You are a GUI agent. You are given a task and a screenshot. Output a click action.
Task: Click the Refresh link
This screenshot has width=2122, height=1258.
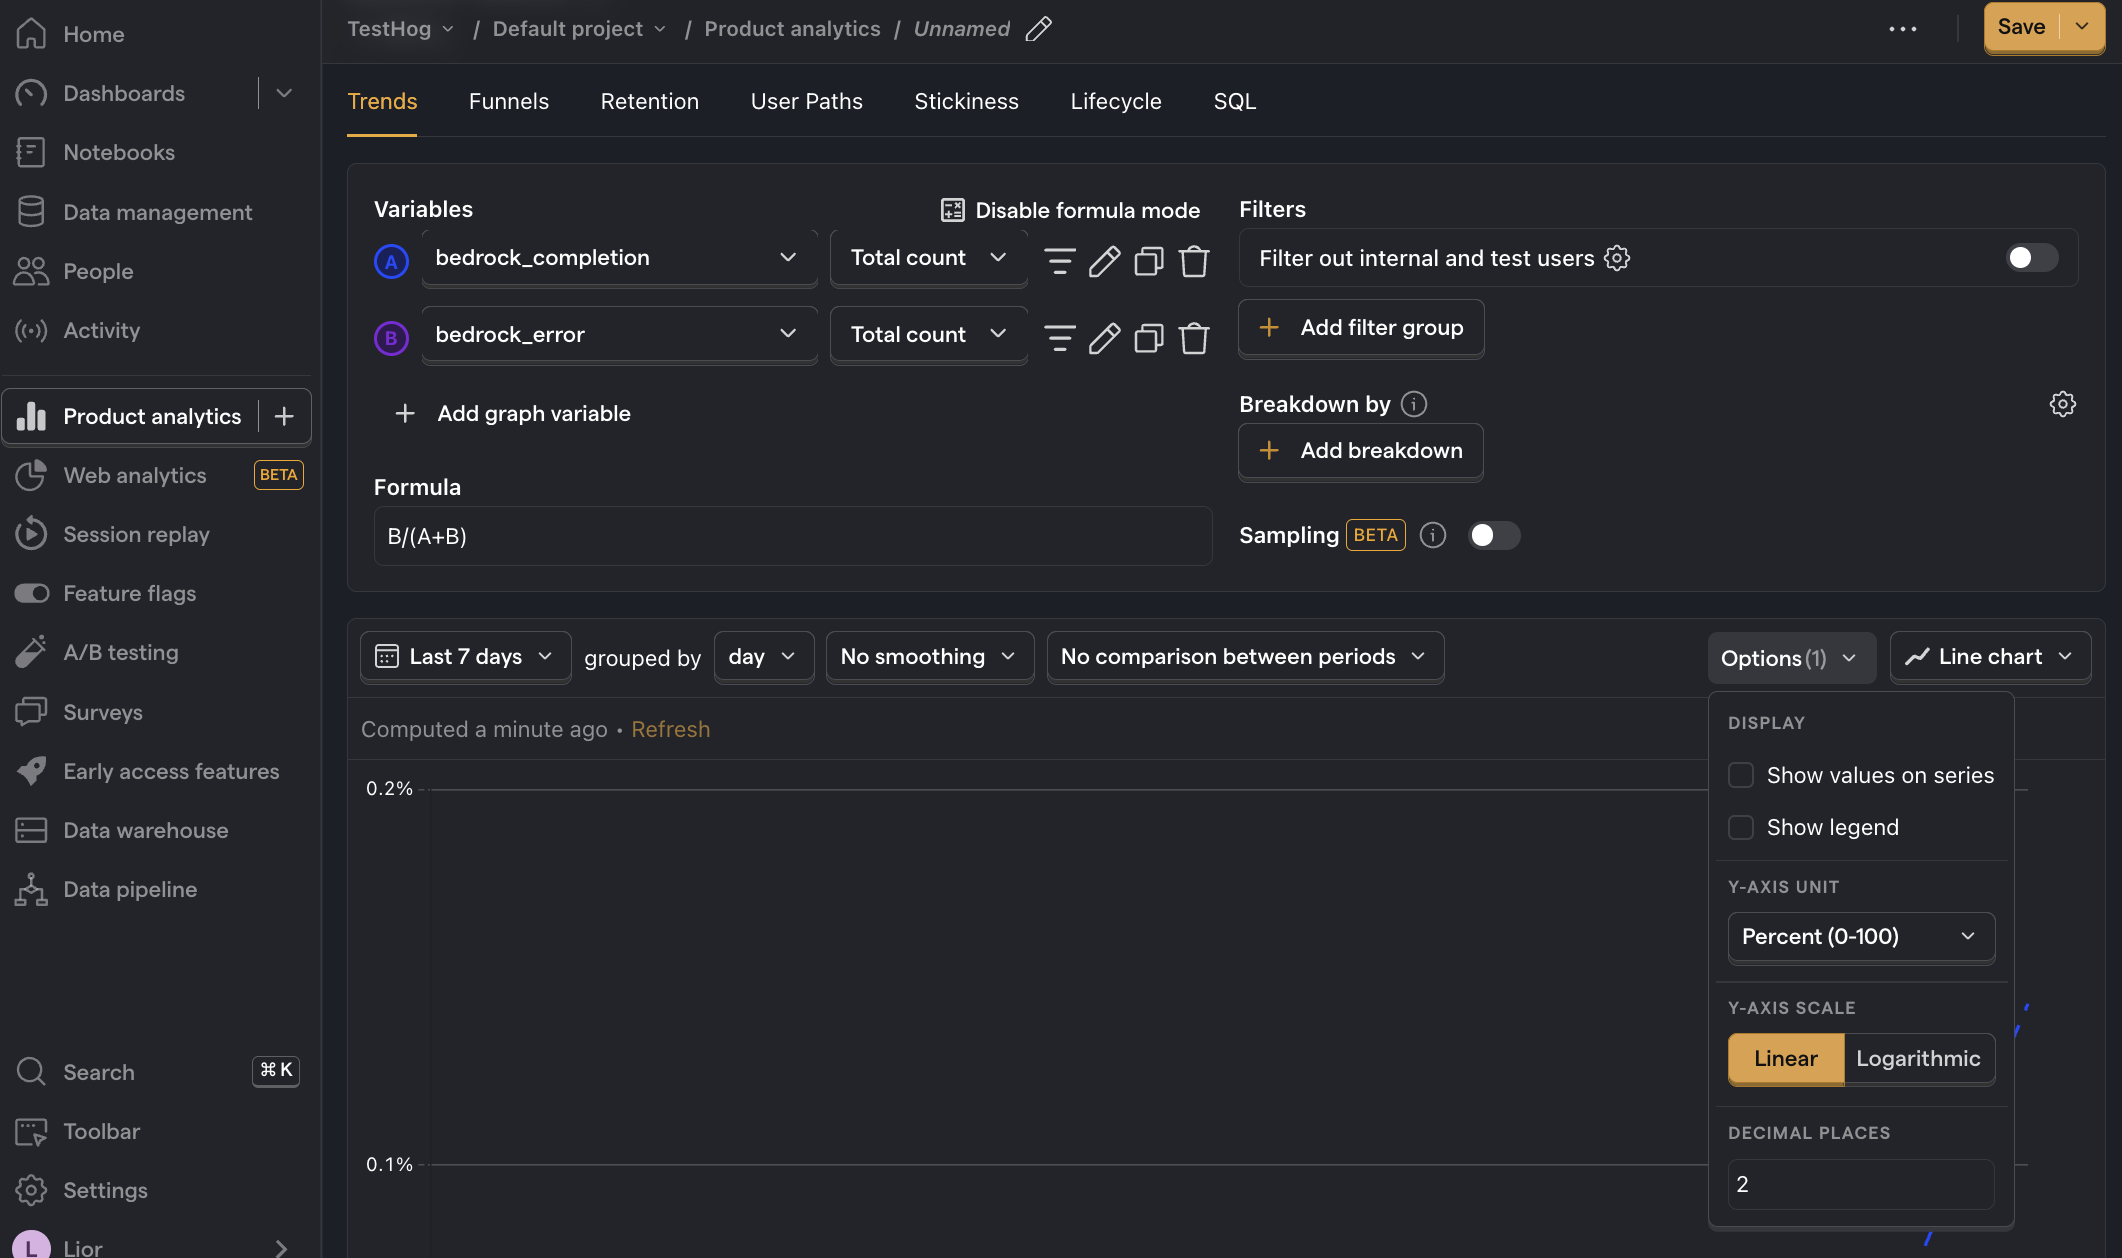pyautogui.click(x=671, y=729)
